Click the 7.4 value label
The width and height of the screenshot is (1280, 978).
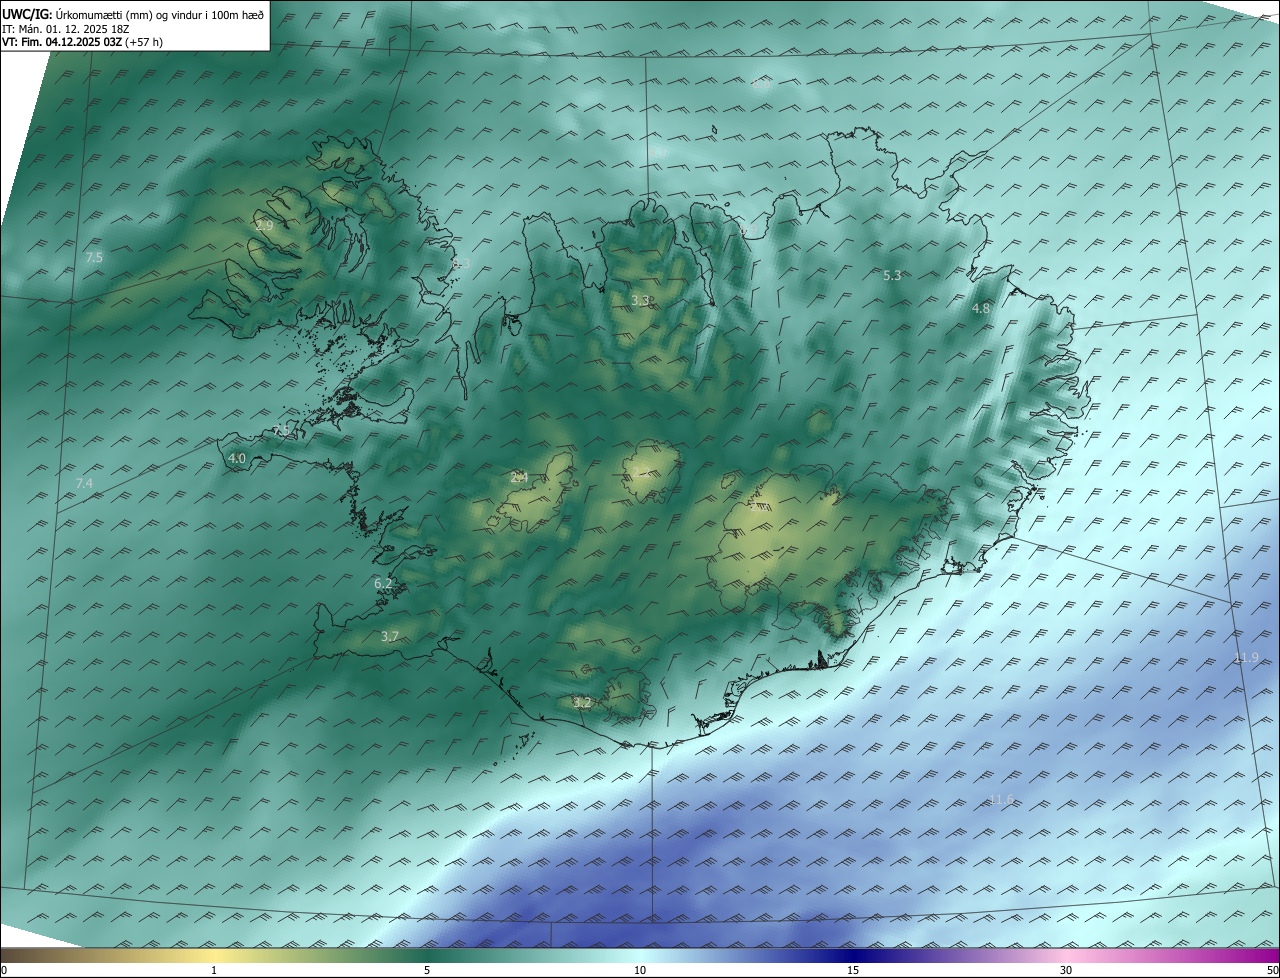point(84,484)
